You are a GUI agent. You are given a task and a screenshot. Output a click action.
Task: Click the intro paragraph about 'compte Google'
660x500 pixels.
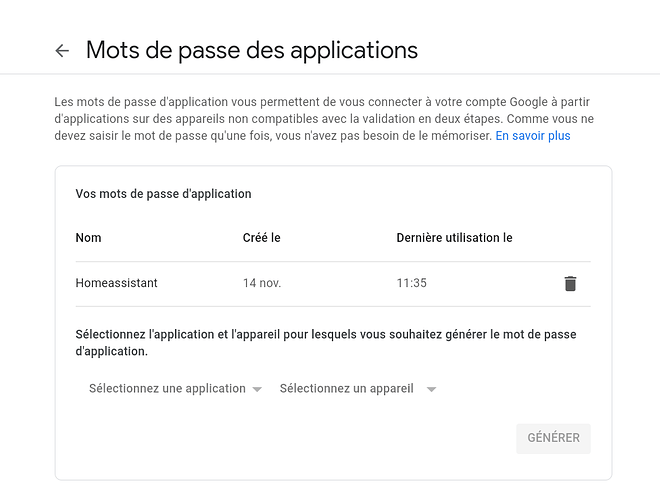tap(324, 119)
